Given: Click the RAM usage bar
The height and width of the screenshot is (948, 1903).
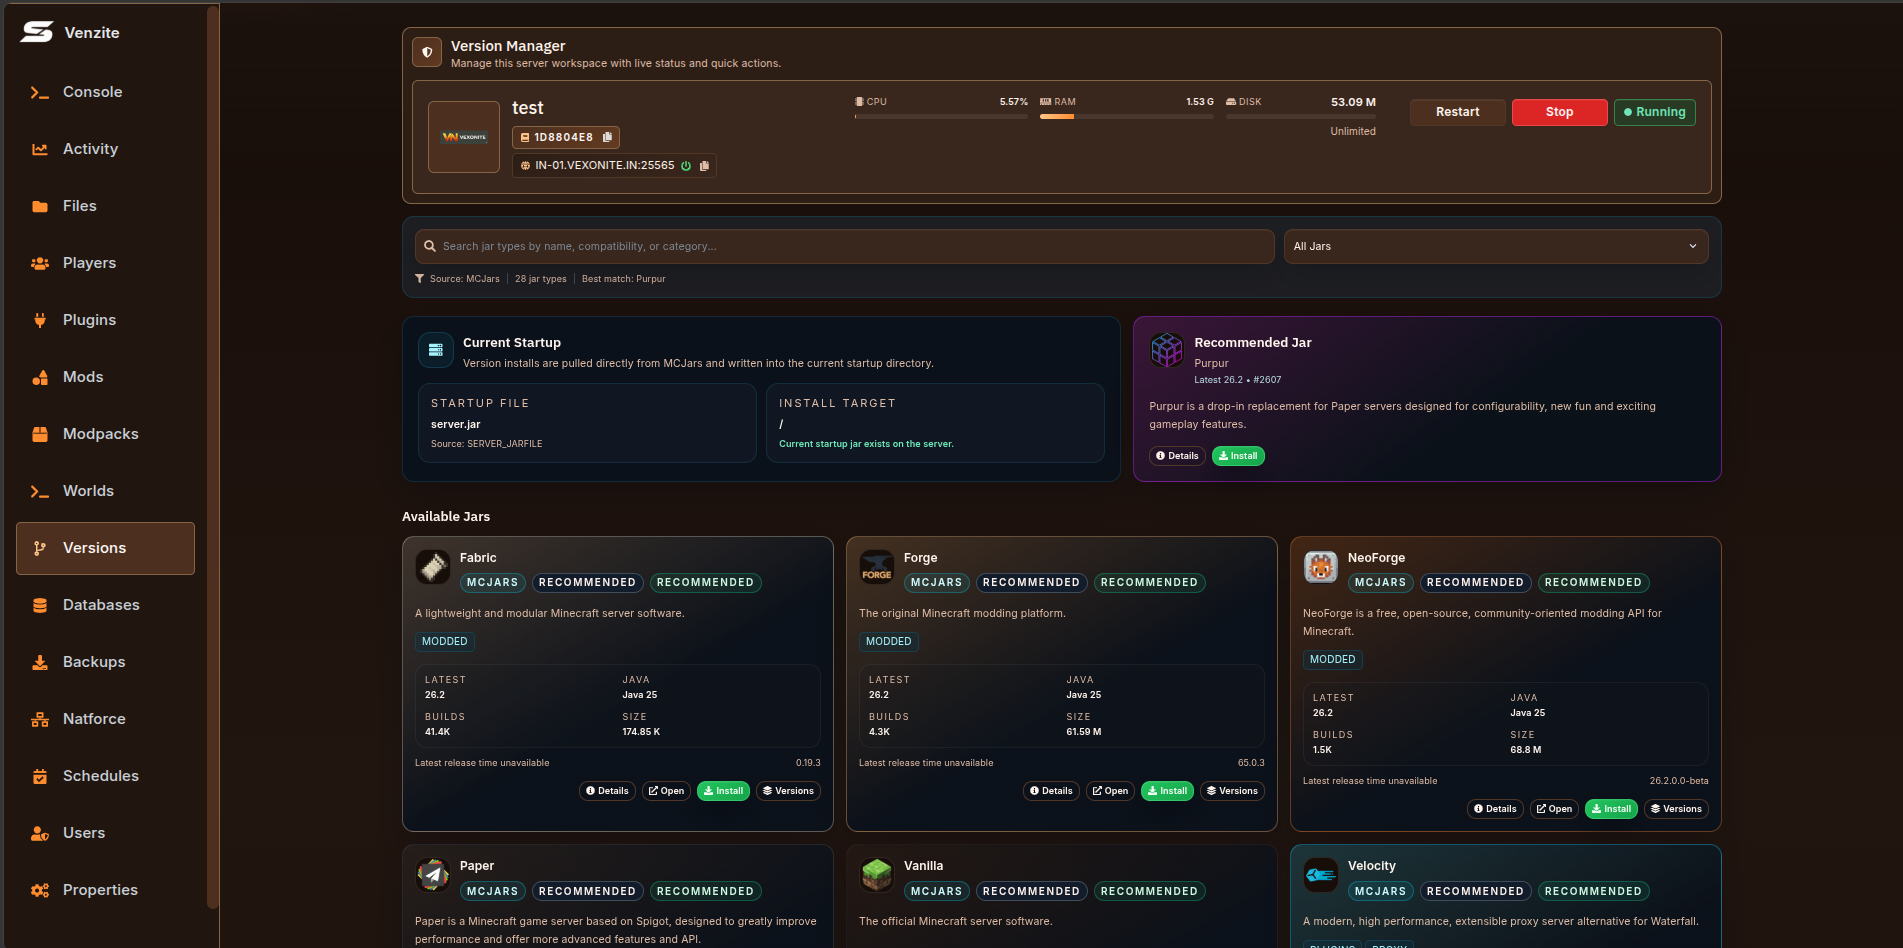Looking at the screenshot, I should tap(1126, 117).
